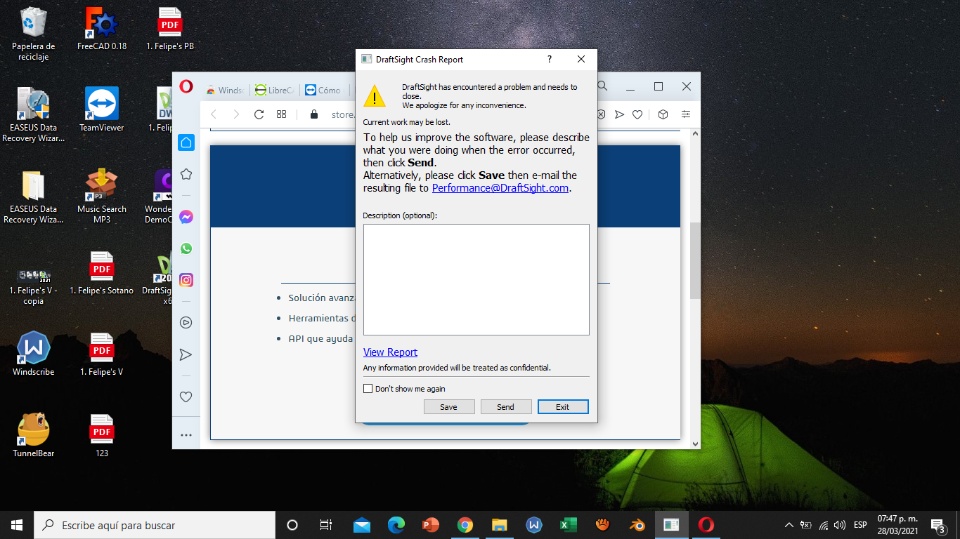The width and height of the screenshot is (960, 539).
Task: Click the Opera page vertical scrollbar
Action: click(x=695, y=261)
